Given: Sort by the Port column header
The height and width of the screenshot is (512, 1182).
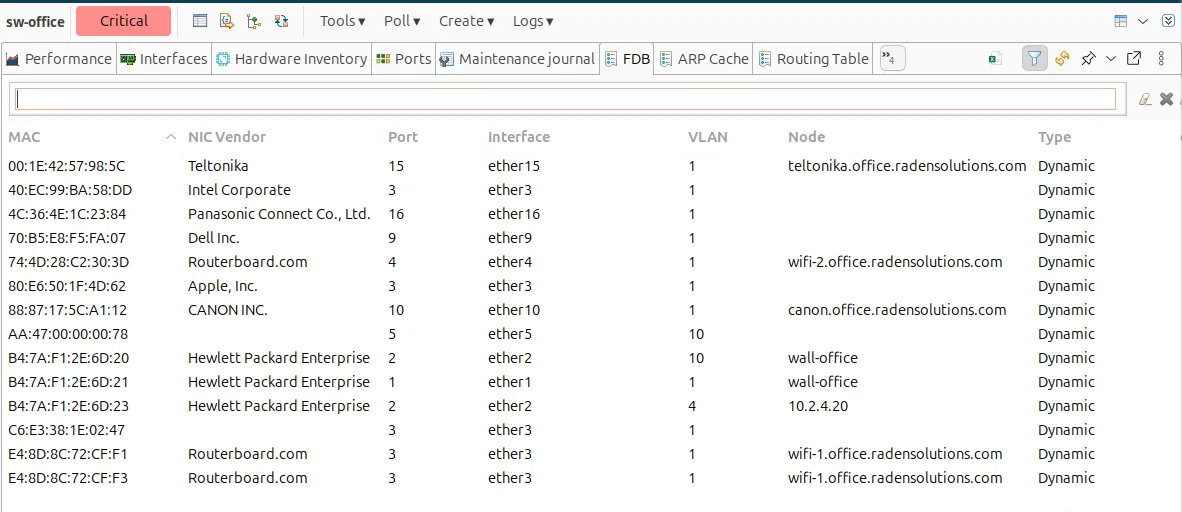Looking at the screenshot, I should point(403,137).
